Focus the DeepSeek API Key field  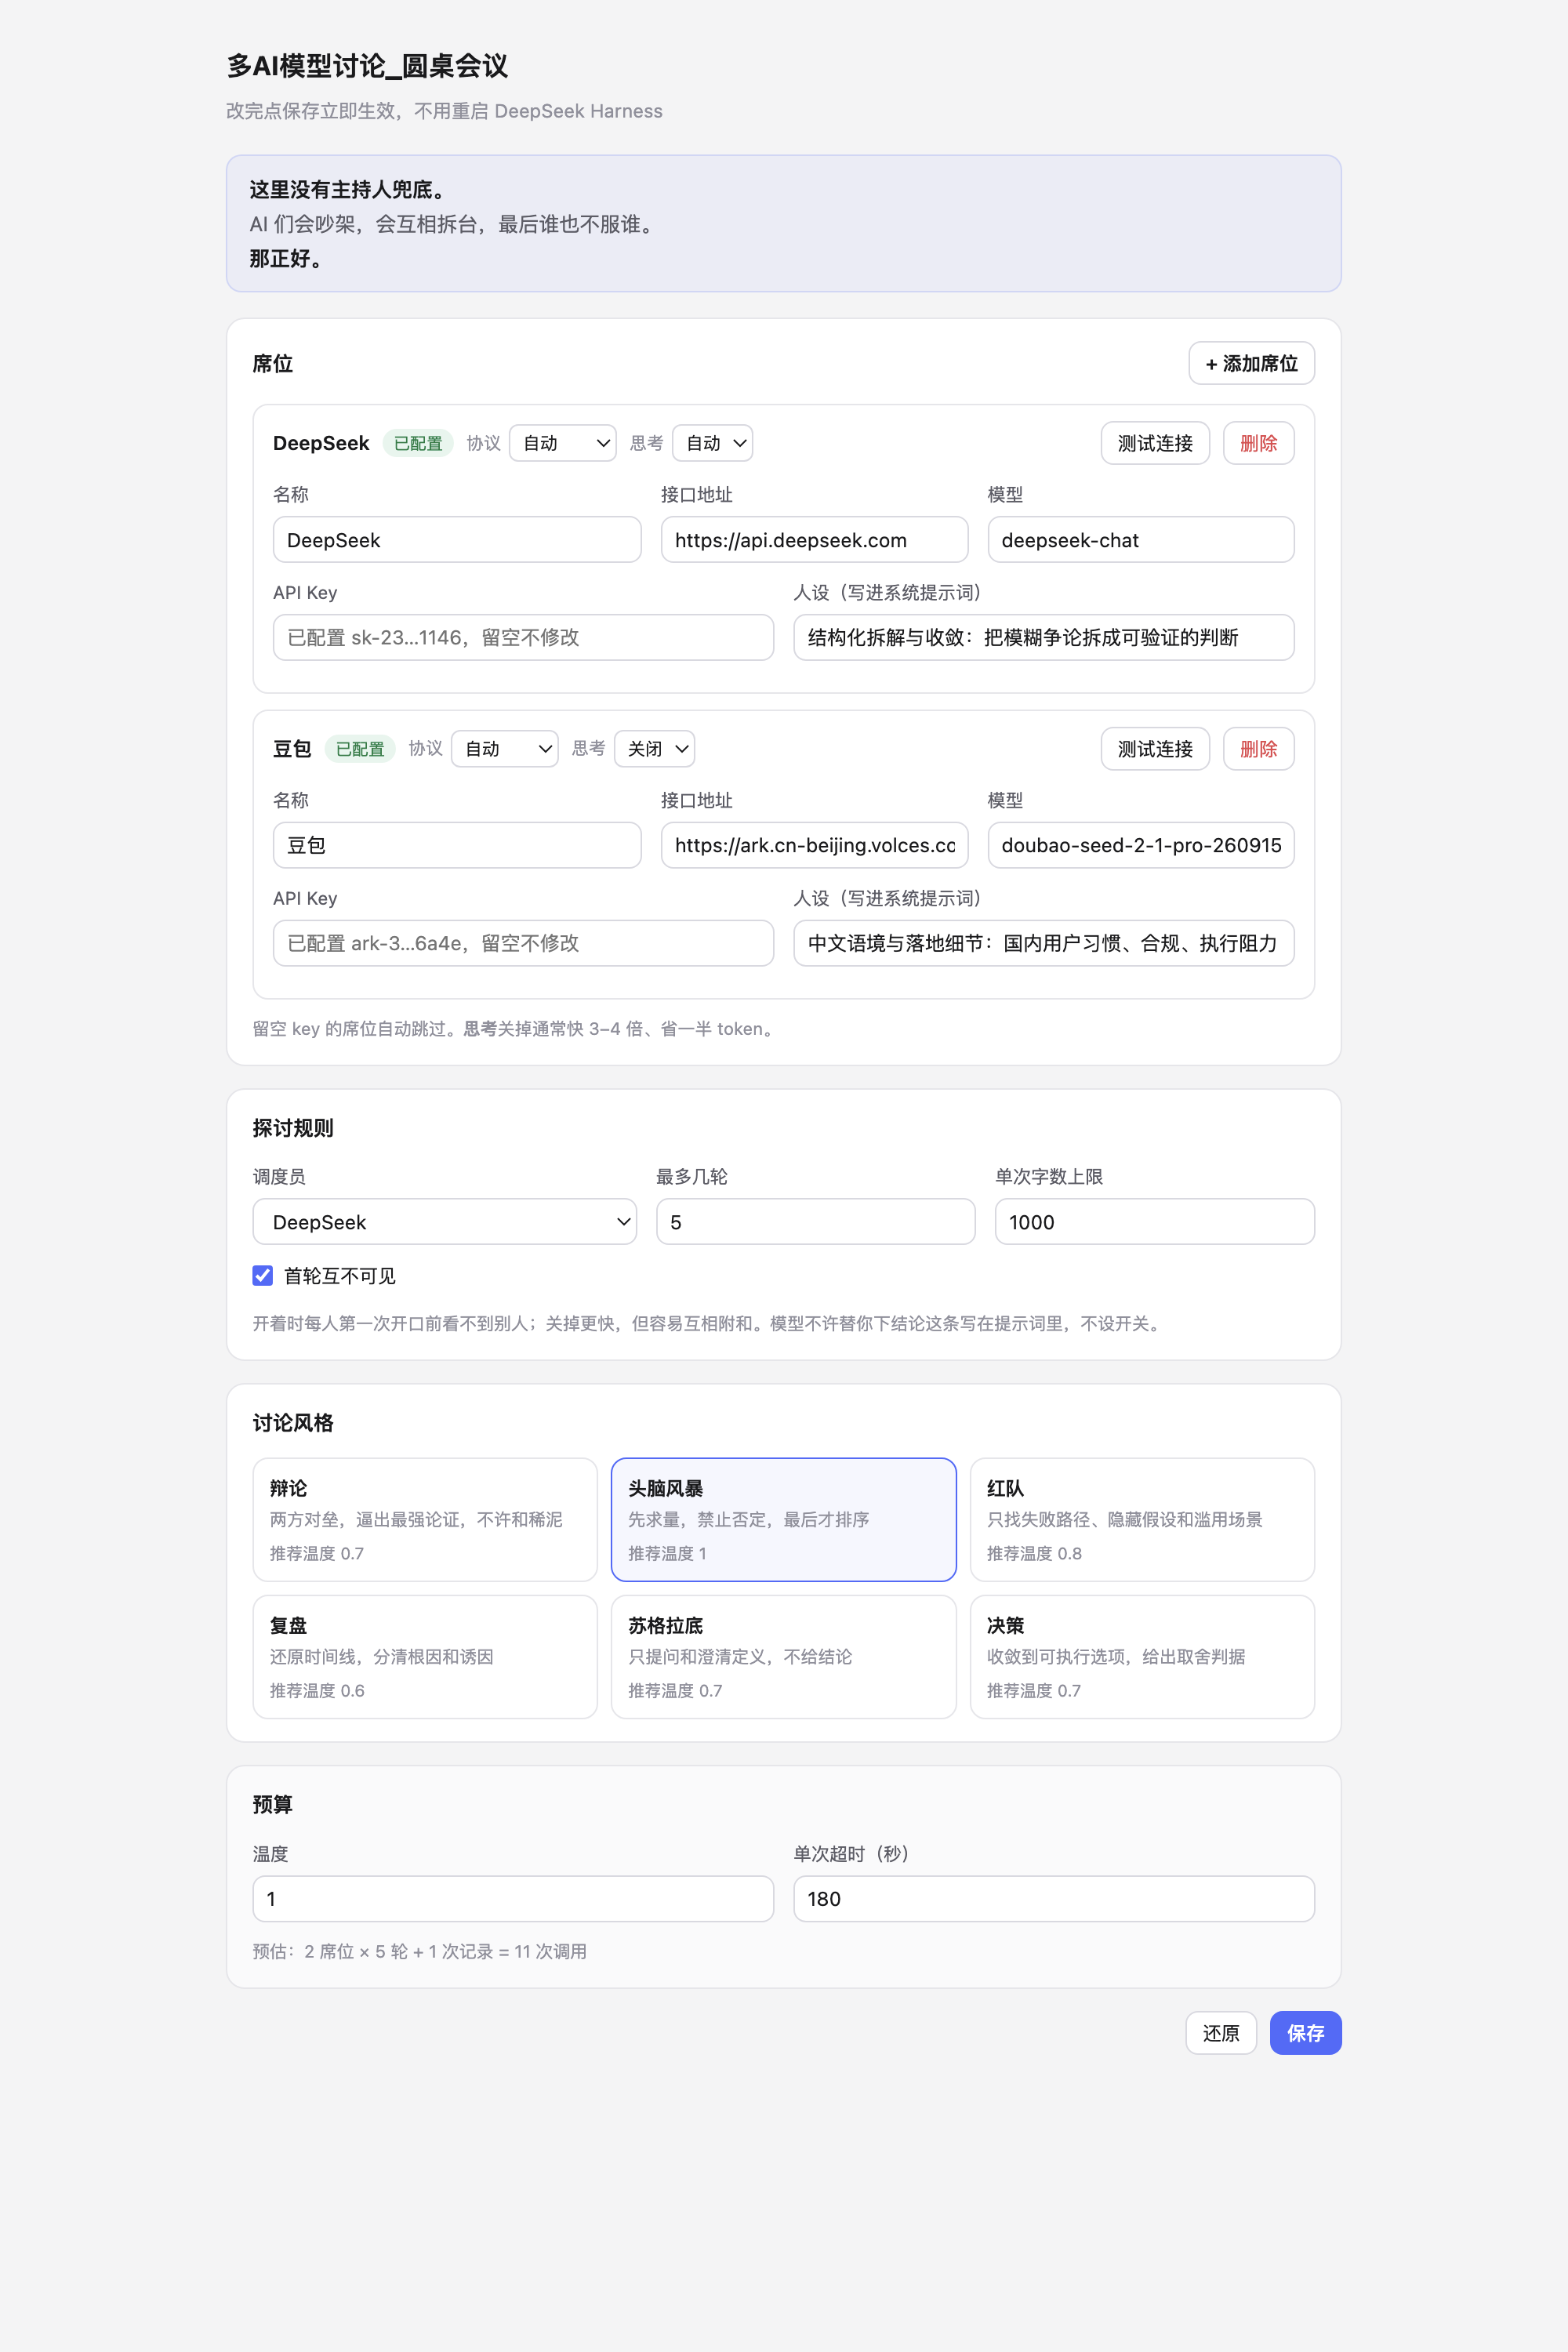click(523, 637)
